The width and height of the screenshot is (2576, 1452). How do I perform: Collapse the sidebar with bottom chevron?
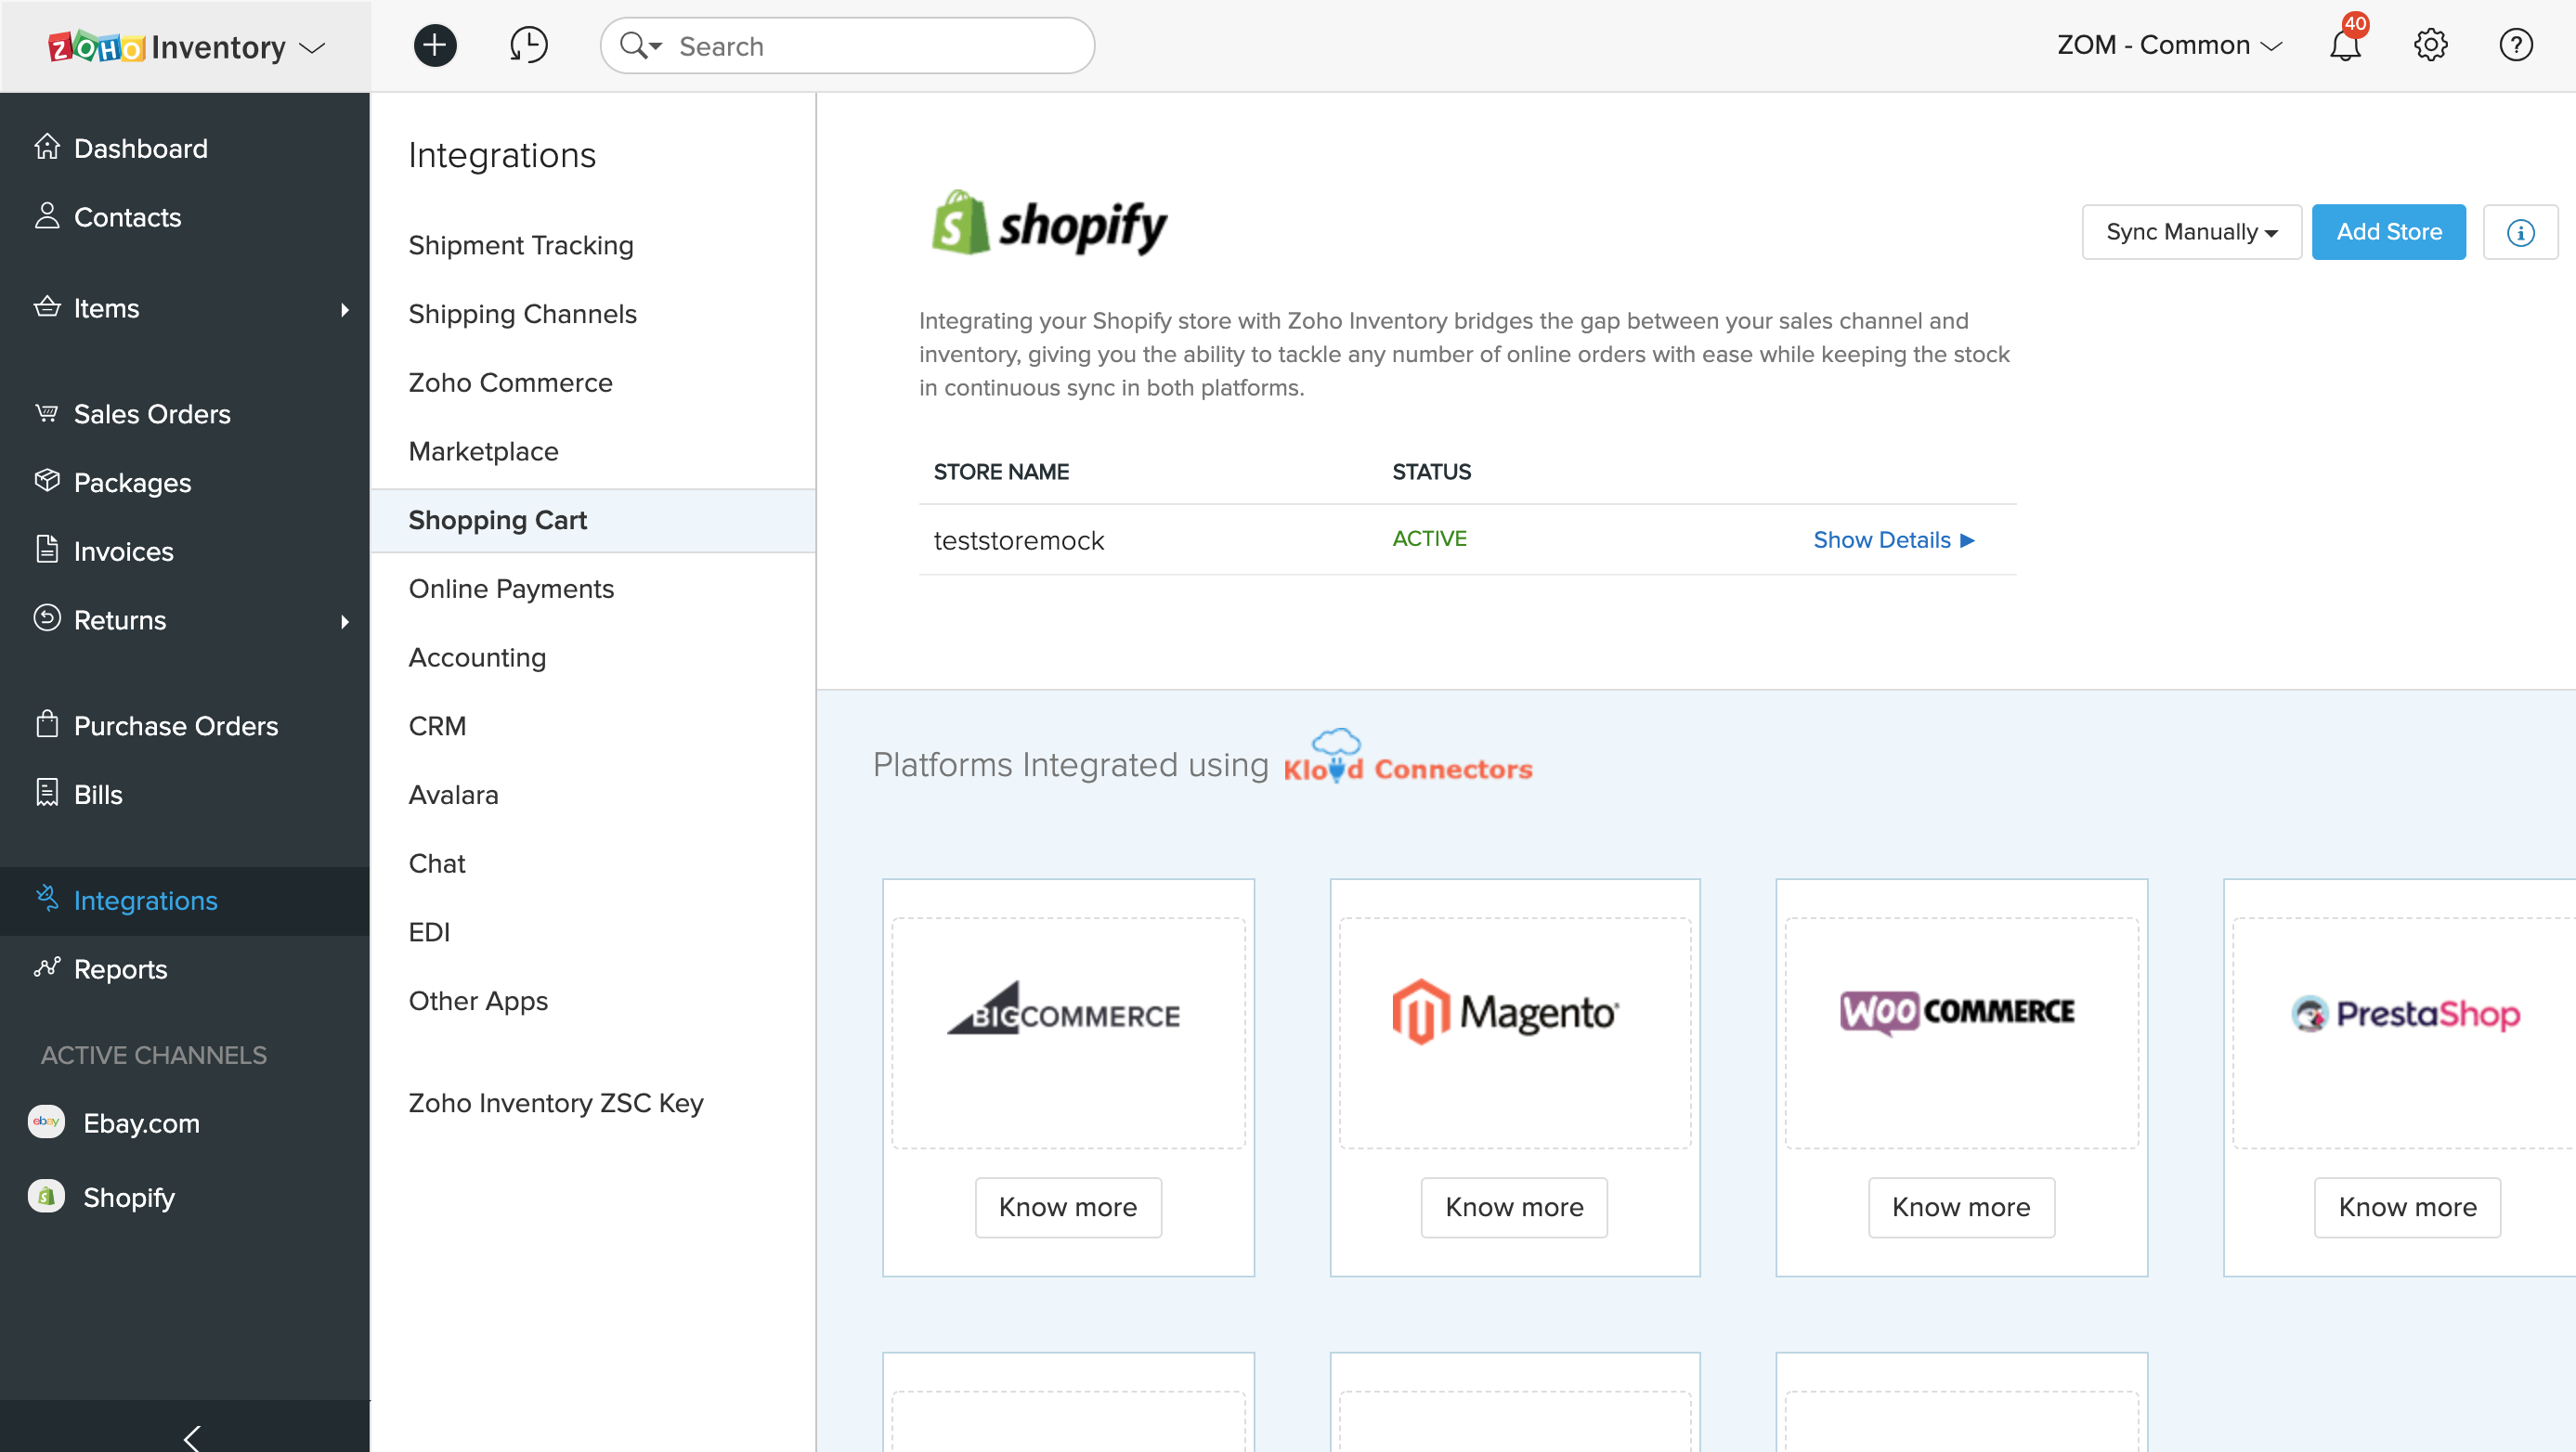192,1438
